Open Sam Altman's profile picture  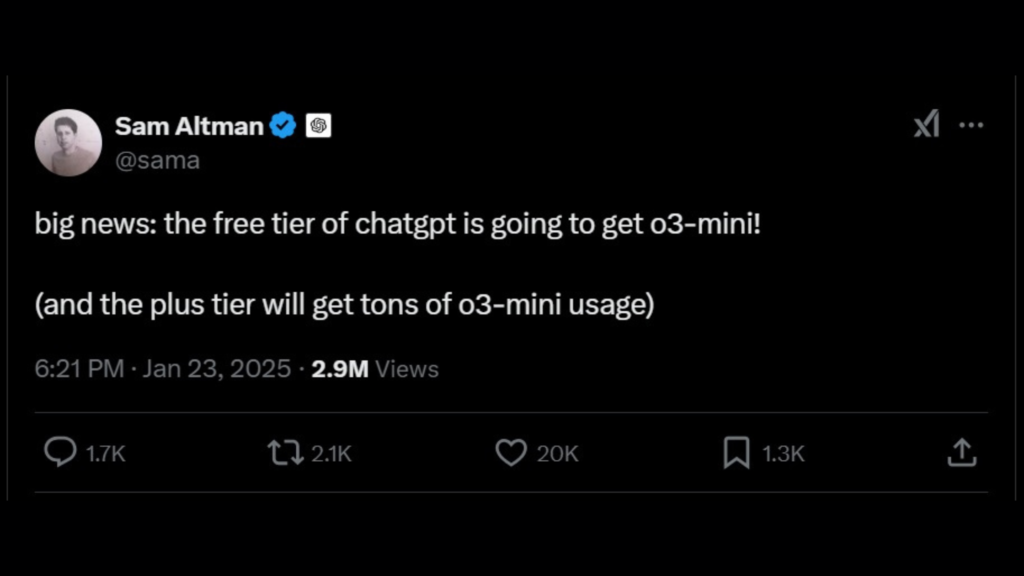tap(69, 142)
